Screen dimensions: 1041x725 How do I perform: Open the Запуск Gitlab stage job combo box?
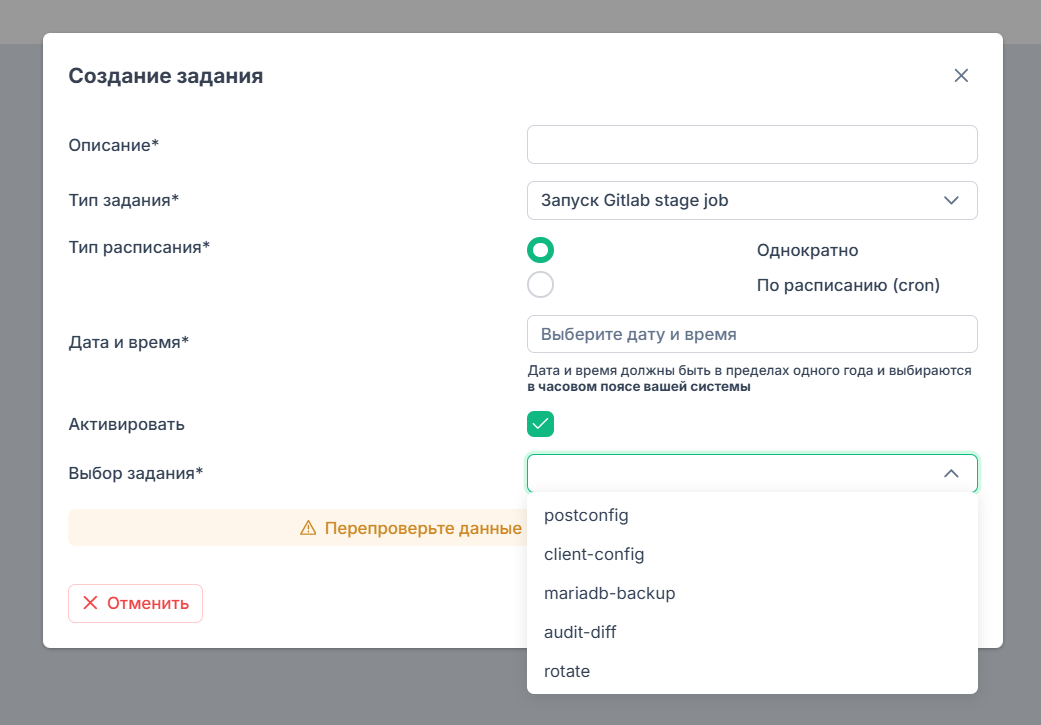752,201
